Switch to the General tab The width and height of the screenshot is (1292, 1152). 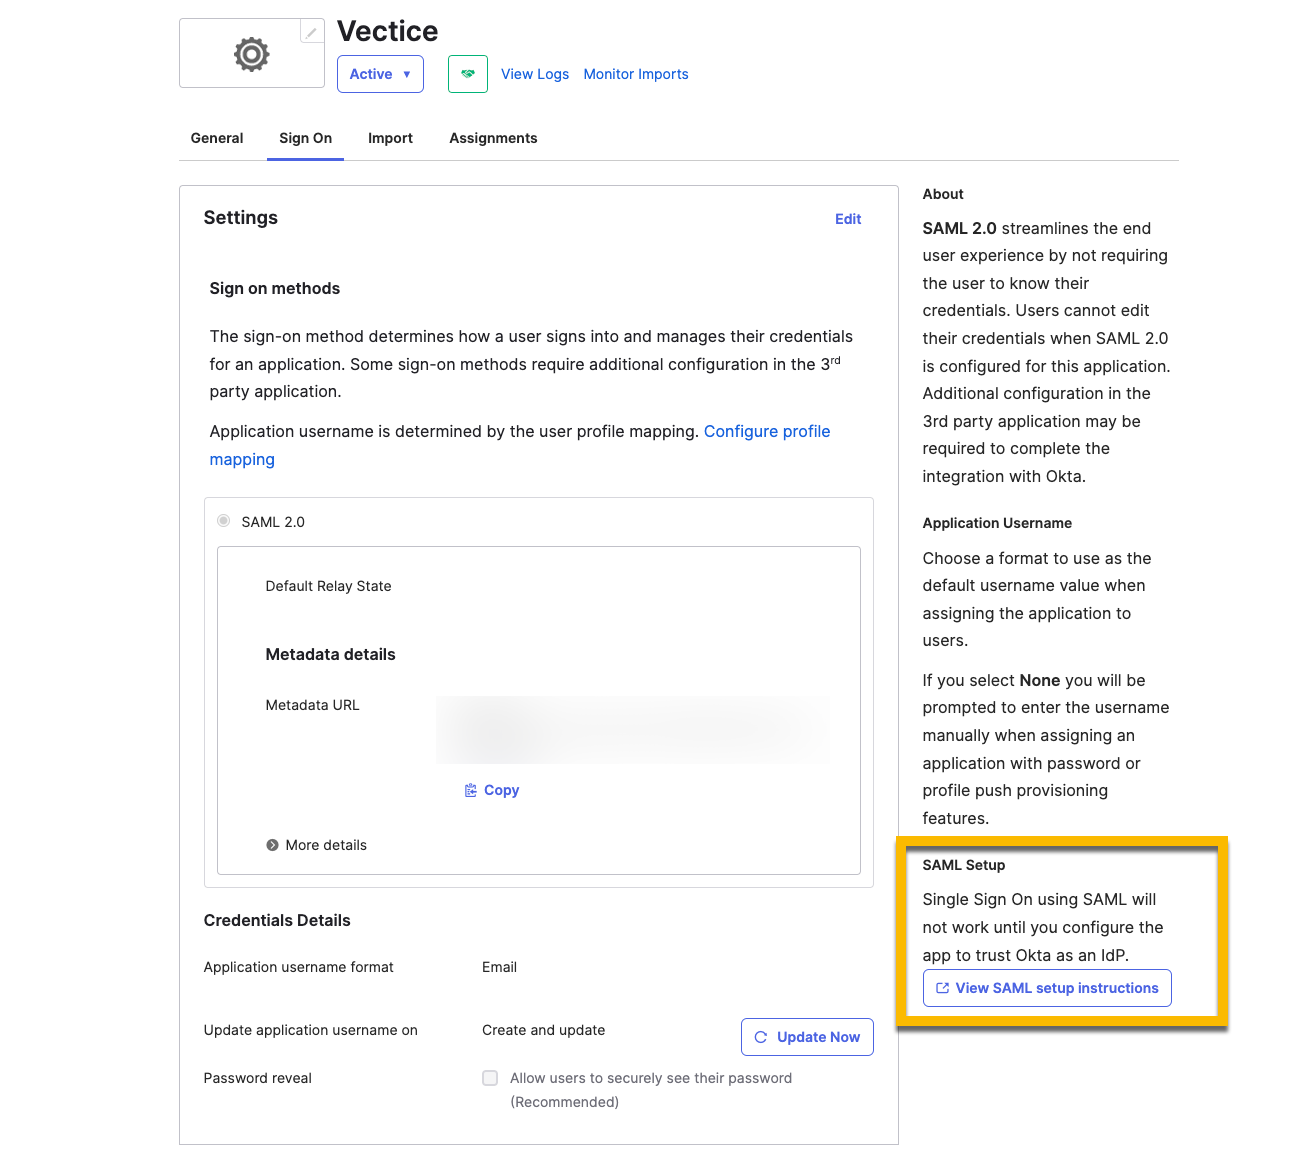pyautogui.click(x=217, y=138)
